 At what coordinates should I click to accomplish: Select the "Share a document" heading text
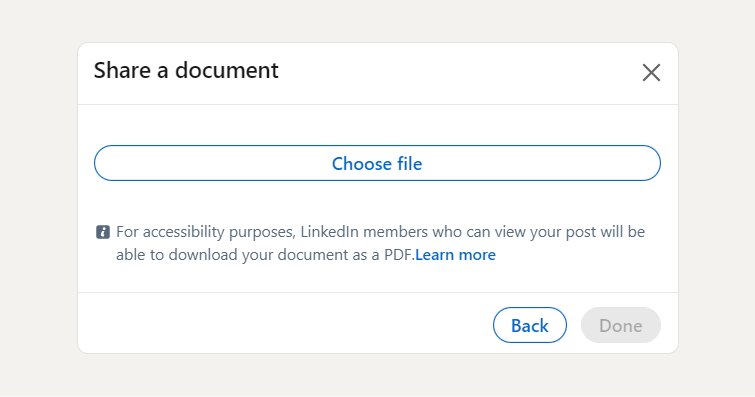[186, 70]
